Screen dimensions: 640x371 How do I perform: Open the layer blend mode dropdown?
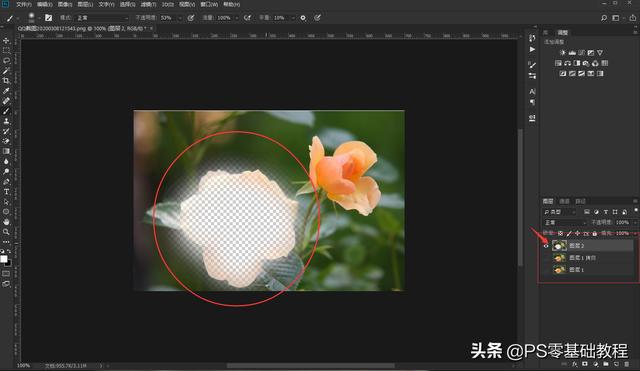[x=564, y=222]
